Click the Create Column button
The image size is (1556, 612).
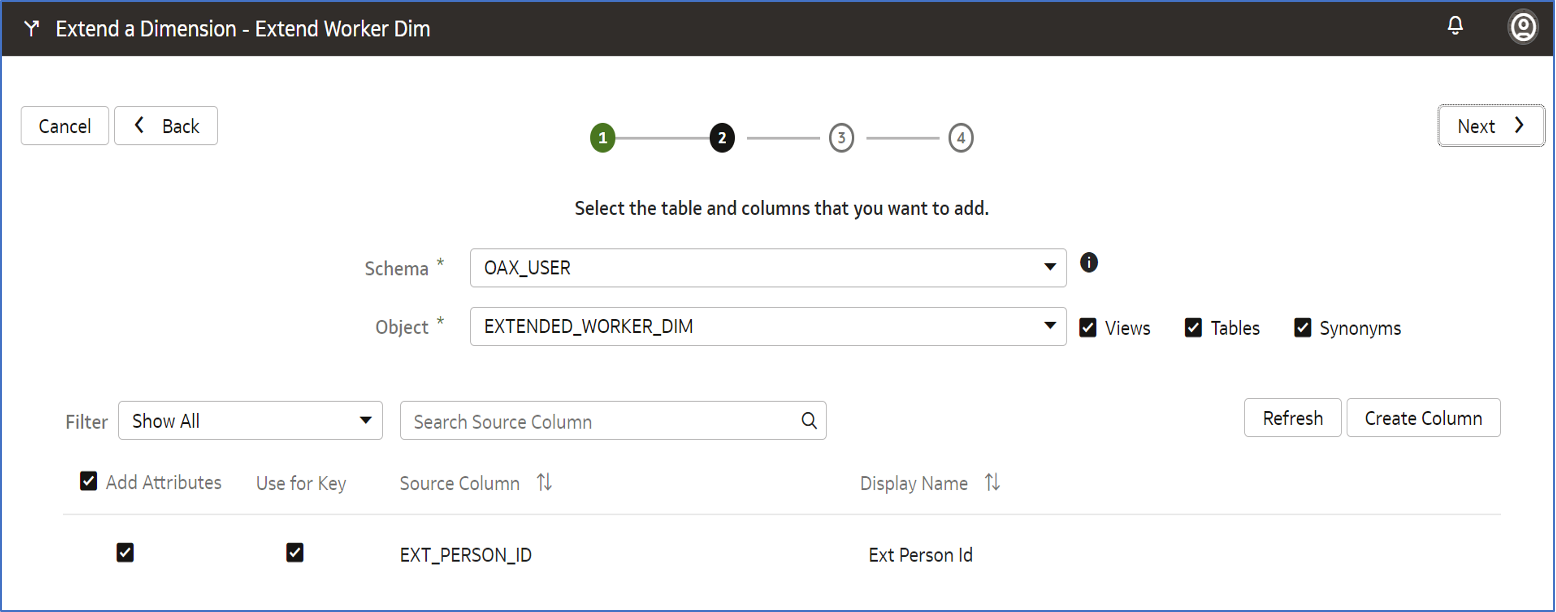pos(1423,418)
